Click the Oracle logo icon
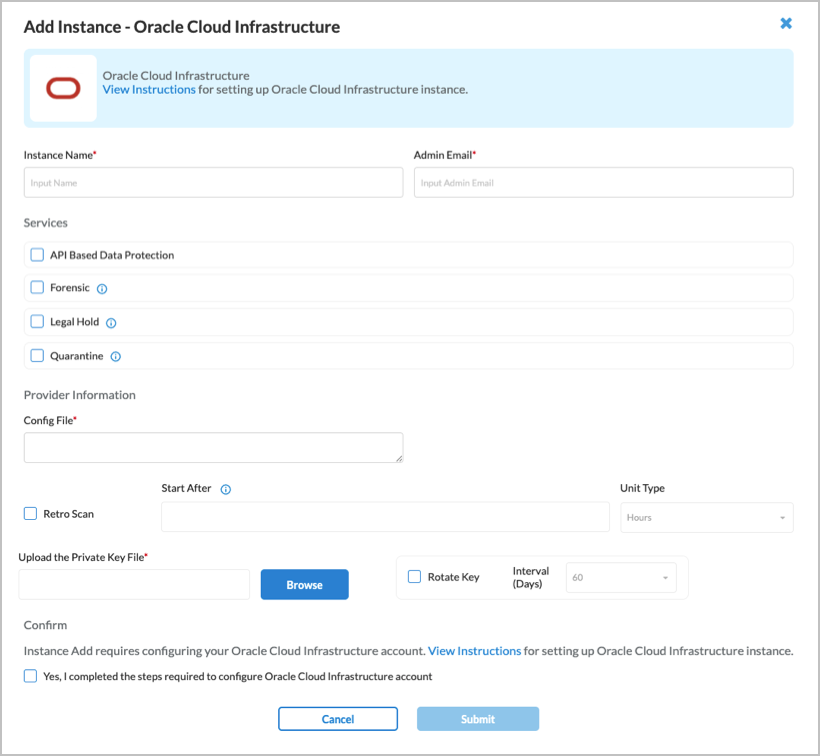 pyautogui.click(x=63, y=88)
